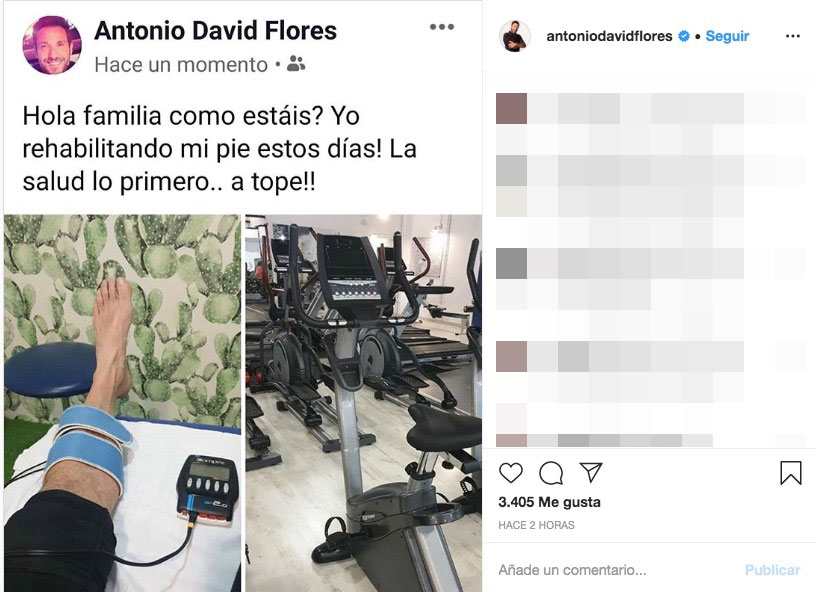Screen dimensions: 816x592
Task: Open the foot rehabilitation photo
Action: click(123, 403)
